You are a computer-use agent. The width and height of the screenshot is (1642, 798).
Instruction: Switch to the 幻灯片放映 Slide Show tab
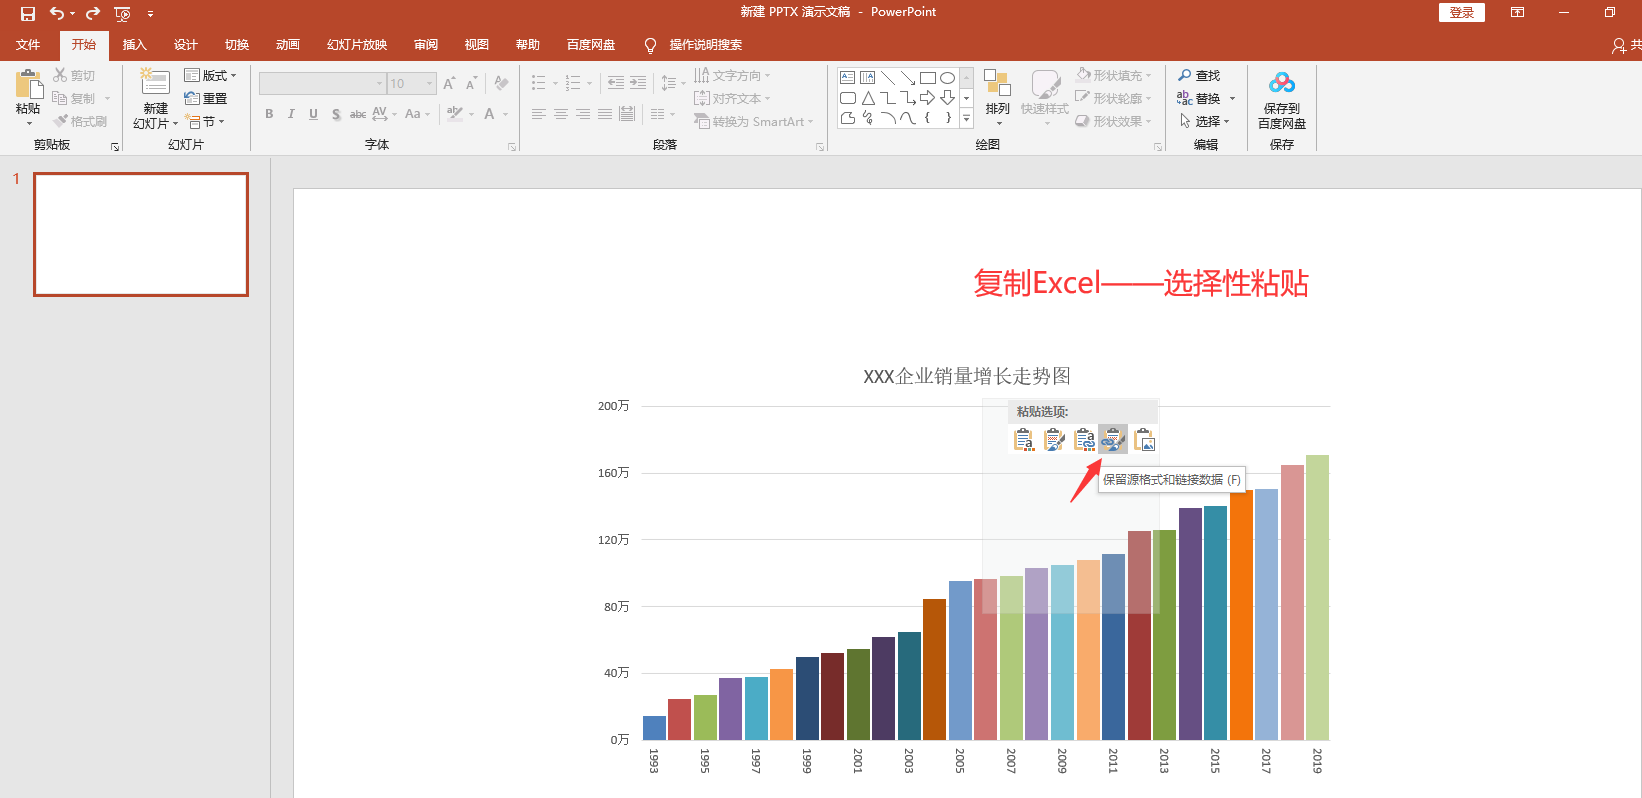[x=357, y=45]
